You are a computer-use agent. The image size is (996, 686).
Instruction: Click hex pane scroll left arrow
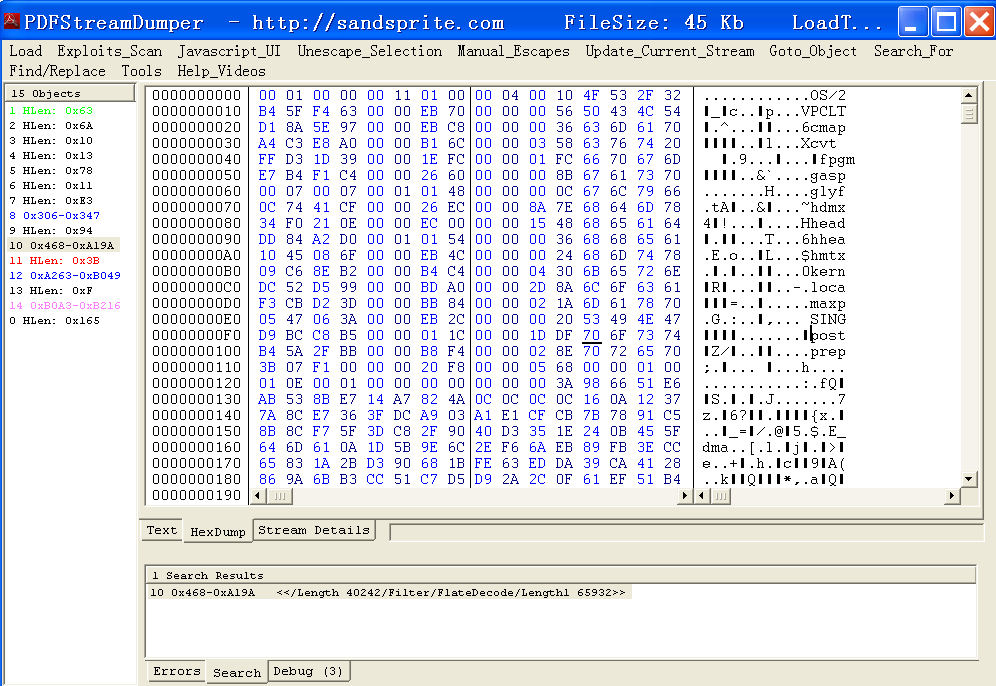click(258, 495)
